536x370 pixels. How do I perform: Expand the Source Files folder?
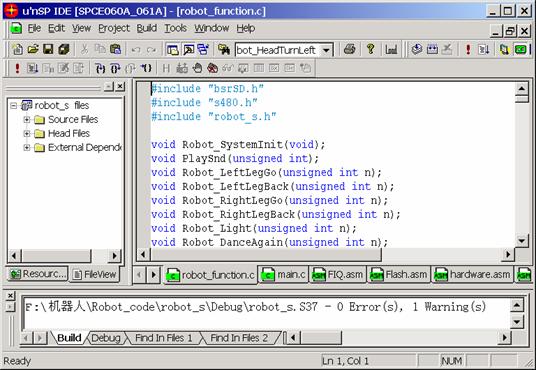27,120
